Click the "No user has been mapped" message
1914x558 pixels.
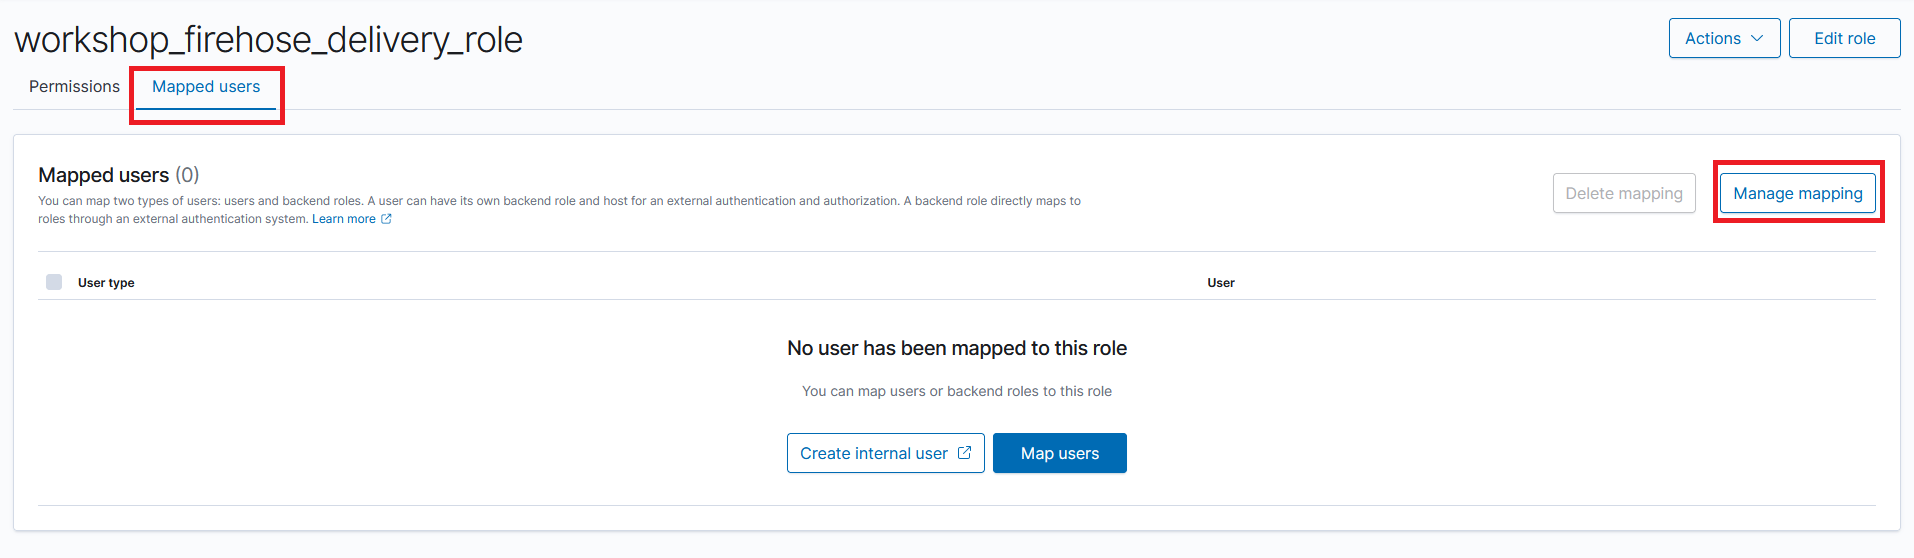(957, 348)
